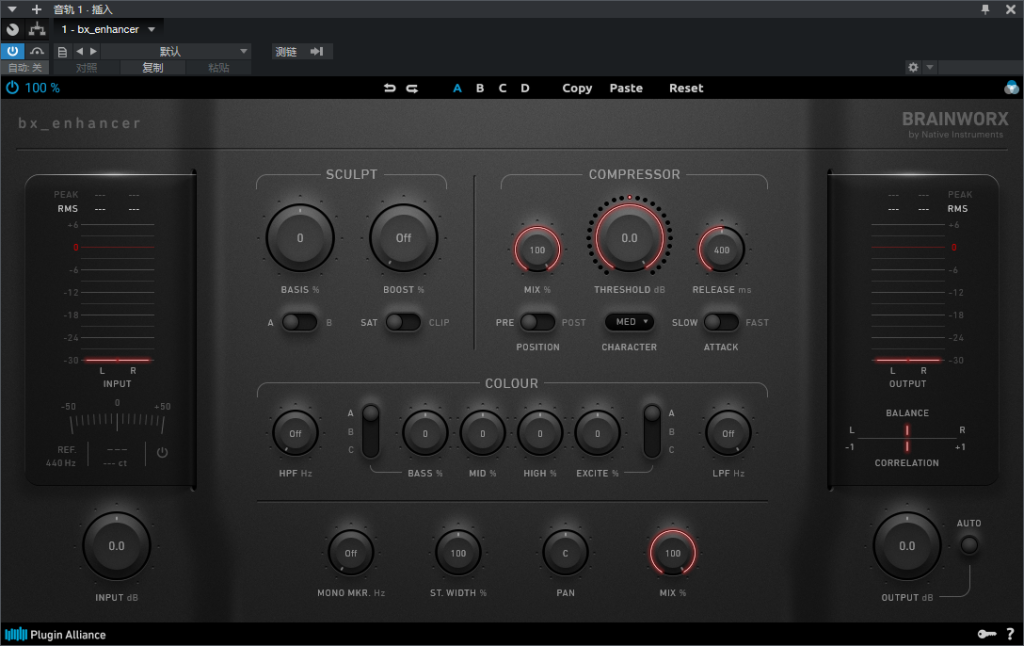Switch the SAT/CLIP toggle

click(x=403, y=322)
